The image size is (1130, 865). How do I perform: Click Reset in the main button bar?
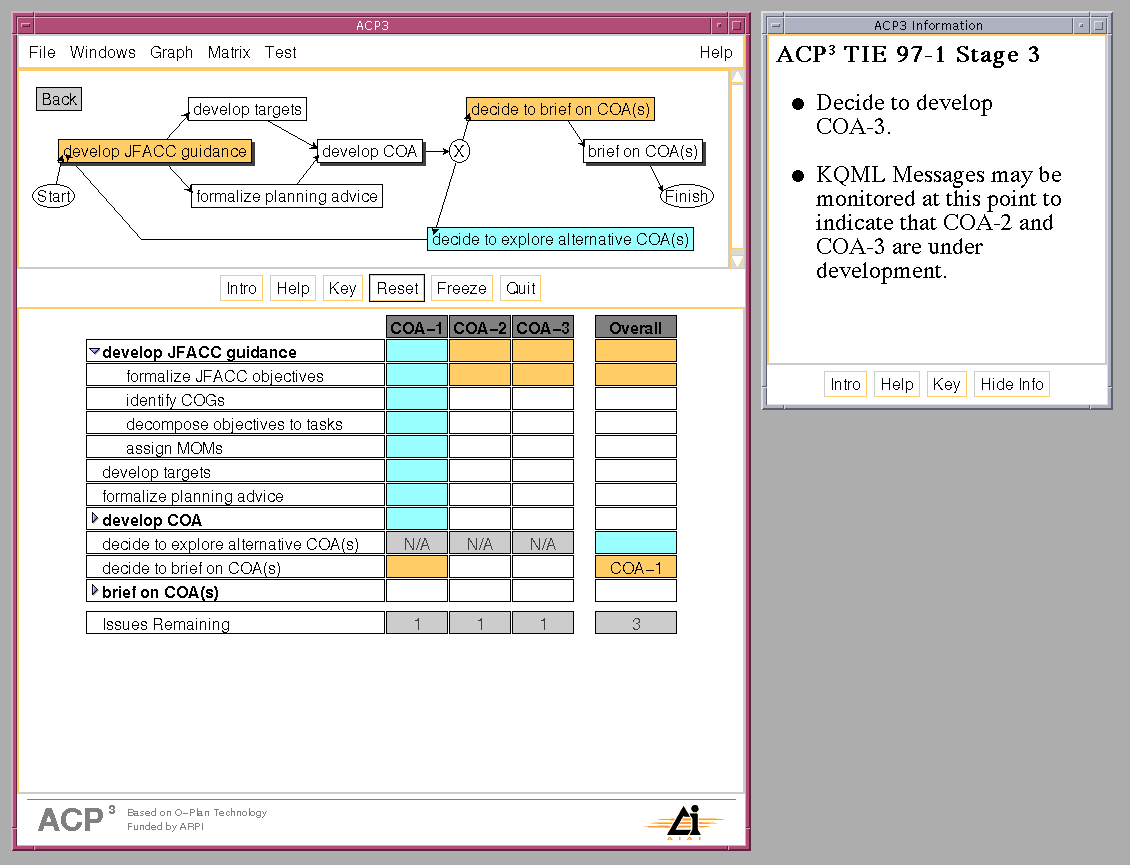tap(397, 288)
